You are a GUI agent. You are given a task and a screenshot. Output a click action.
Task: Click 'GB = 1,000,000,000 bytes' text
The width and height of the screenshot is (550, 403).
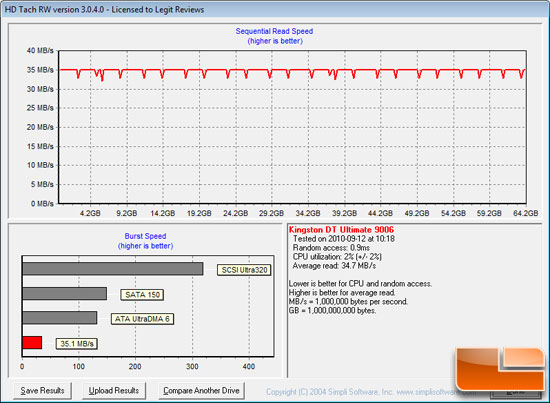pyautogui.click(x=332, y=311)
